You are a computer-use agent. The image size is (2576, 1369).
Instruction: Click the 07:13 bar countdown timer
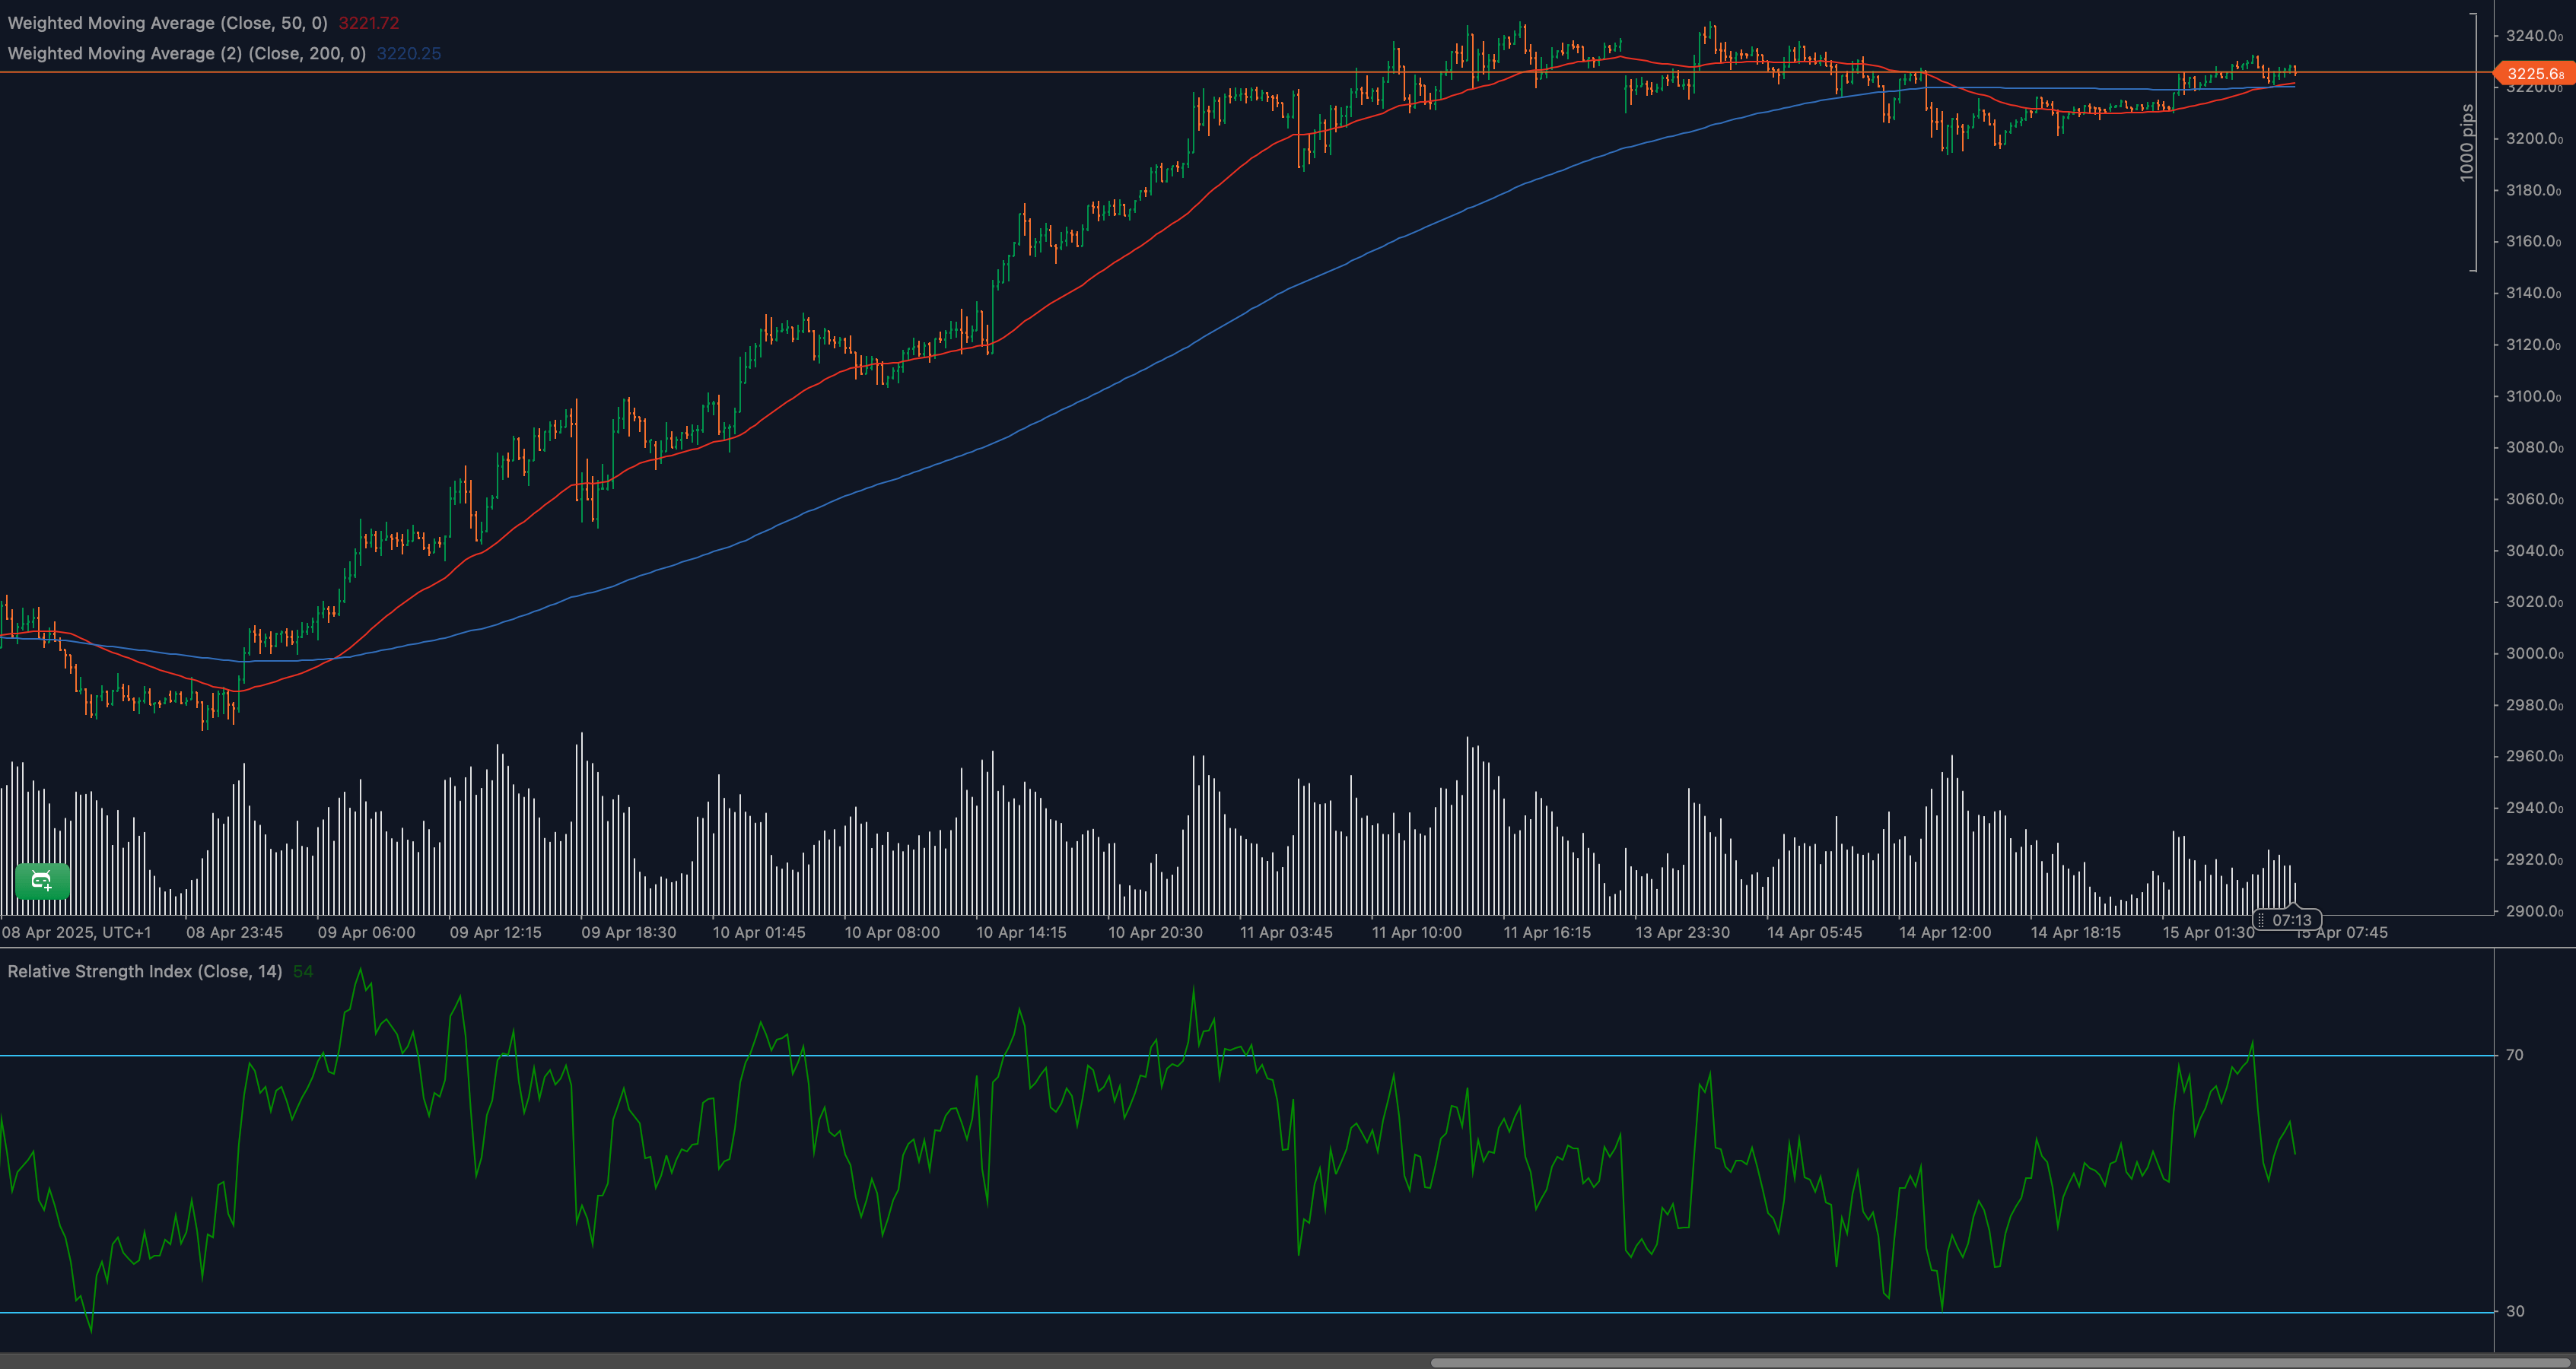click(2291, 920)
